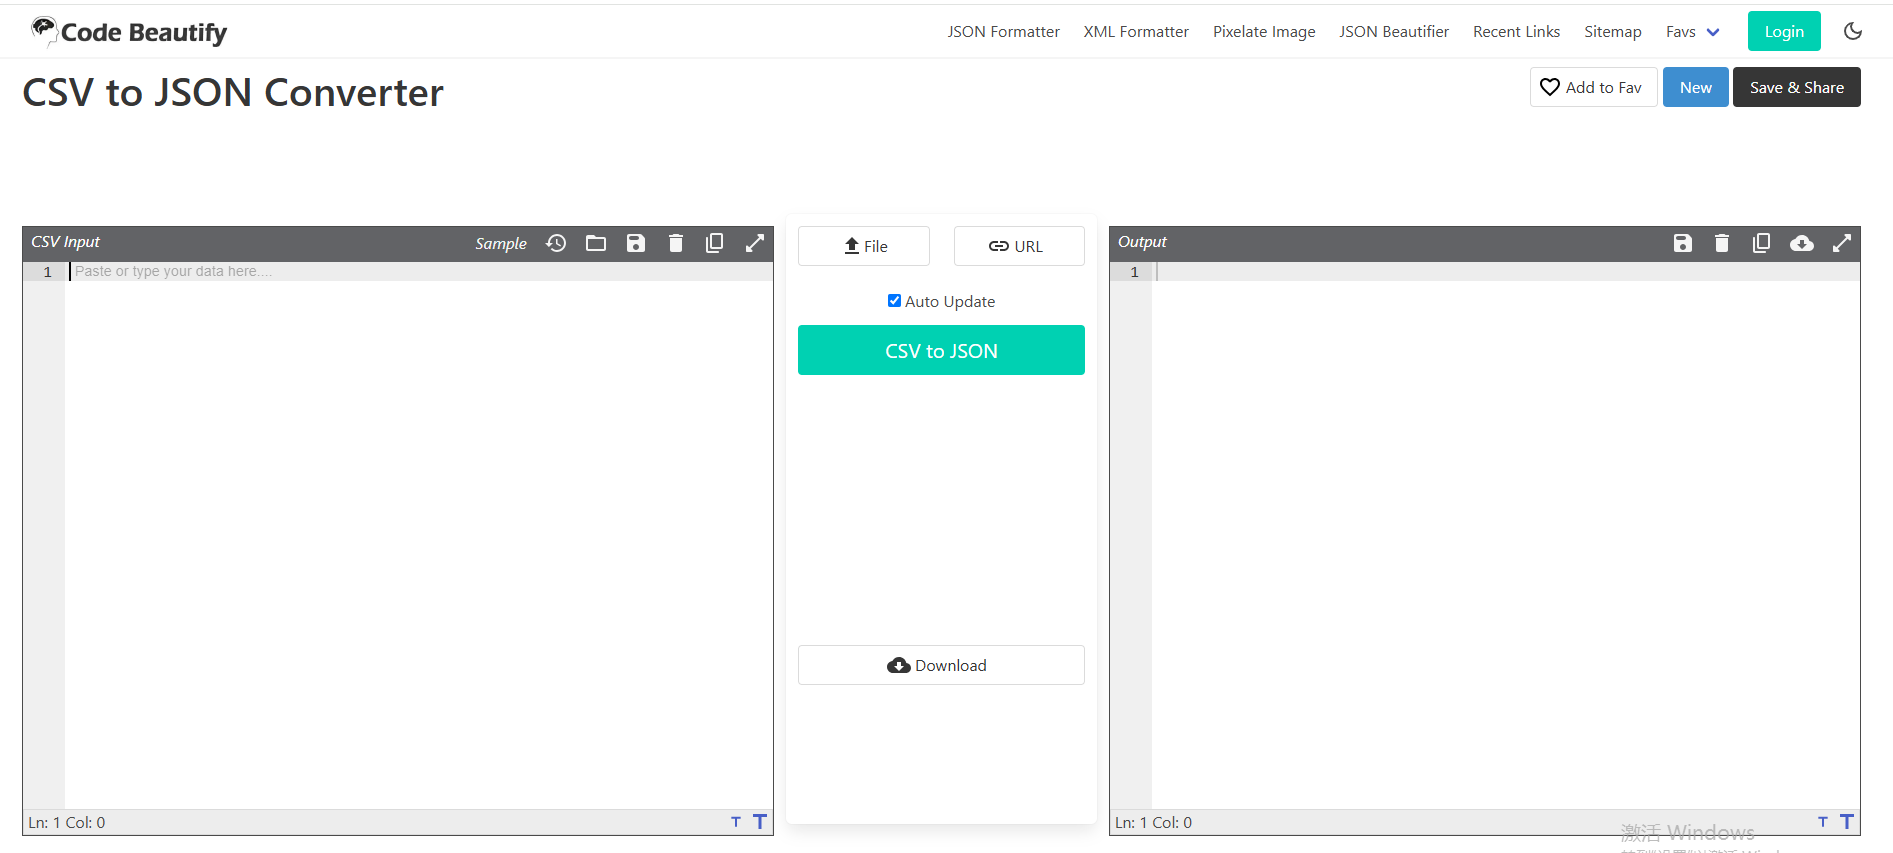1893x853 pixels.
Task: Open JSON Formatter from navigation
Action: (x=1003, y=32)
